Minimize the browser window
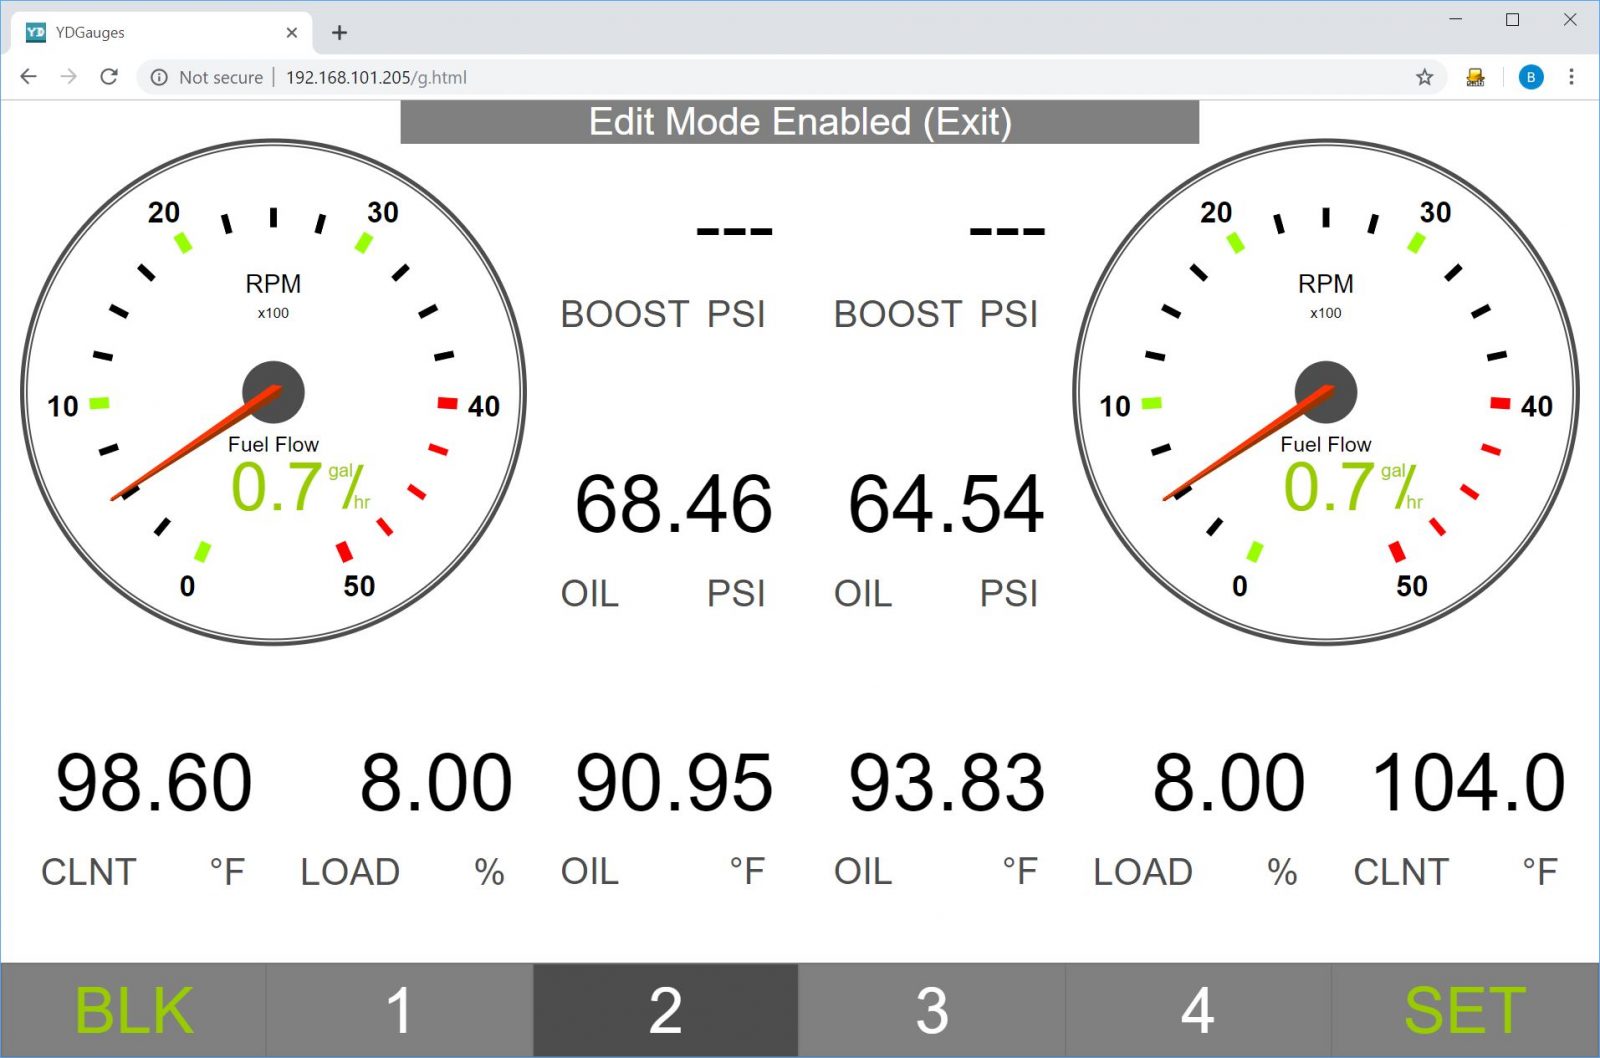1600x1058 pixels. pyautogui.click(x=1456, y=20)
